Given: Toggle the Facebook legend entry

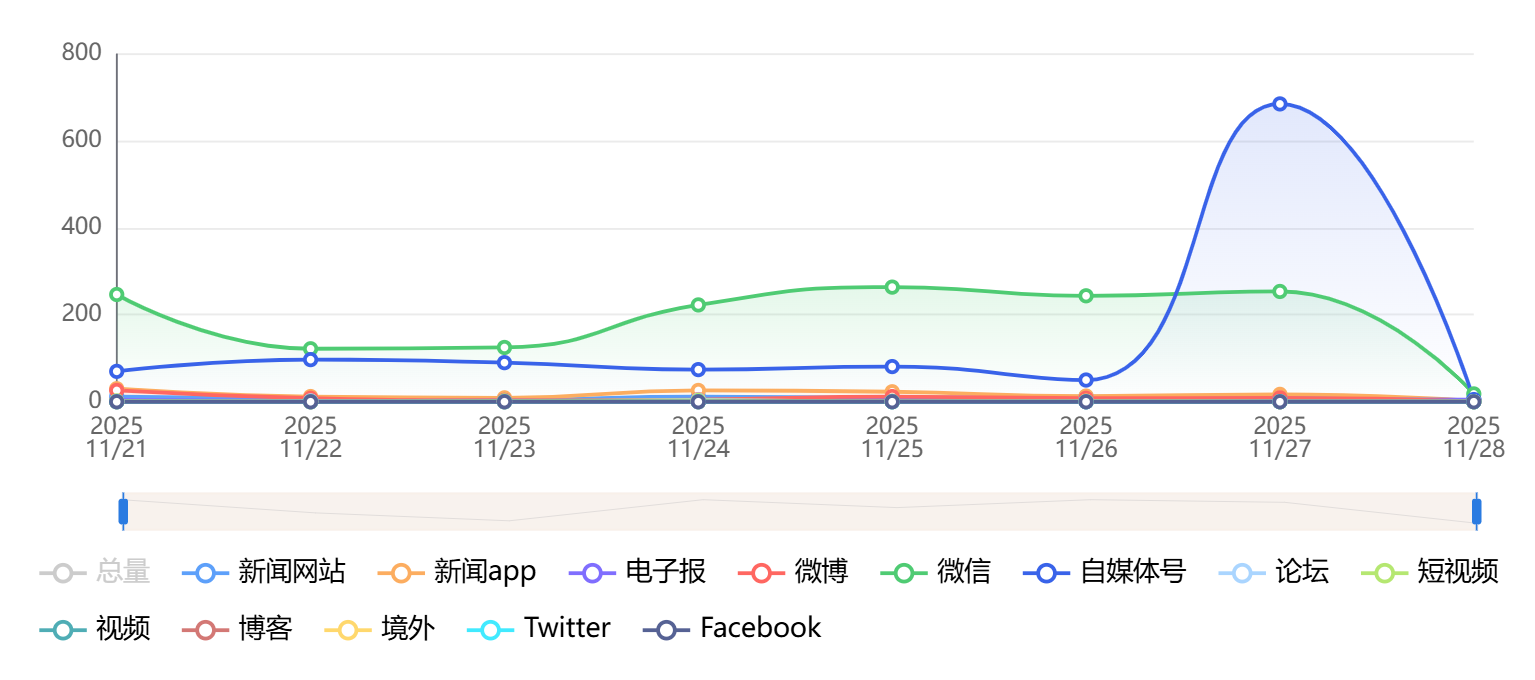Looking at the screenshot, I should [x=732, y=629].
